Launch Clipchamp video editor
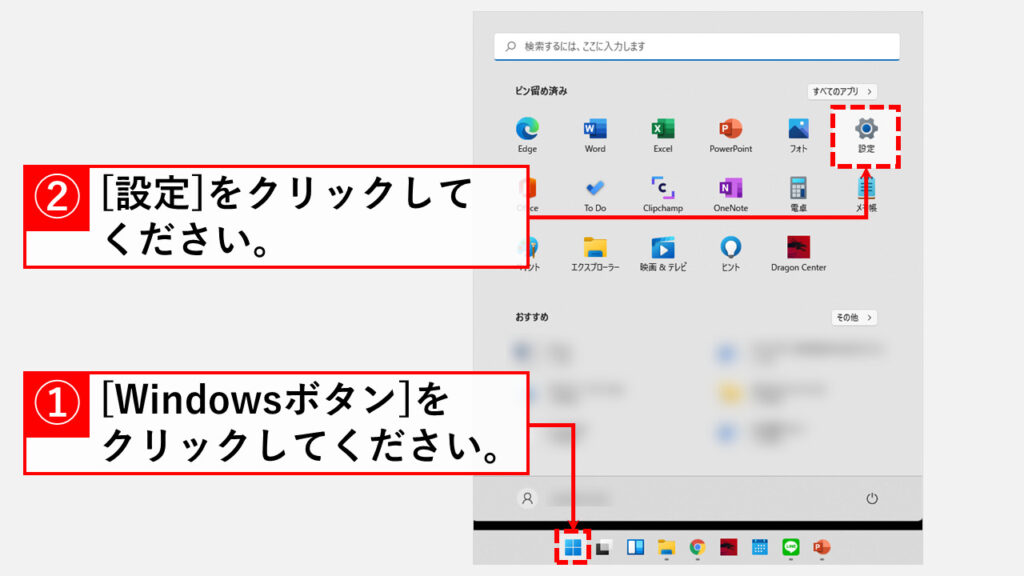 click(x=663, y=195)
